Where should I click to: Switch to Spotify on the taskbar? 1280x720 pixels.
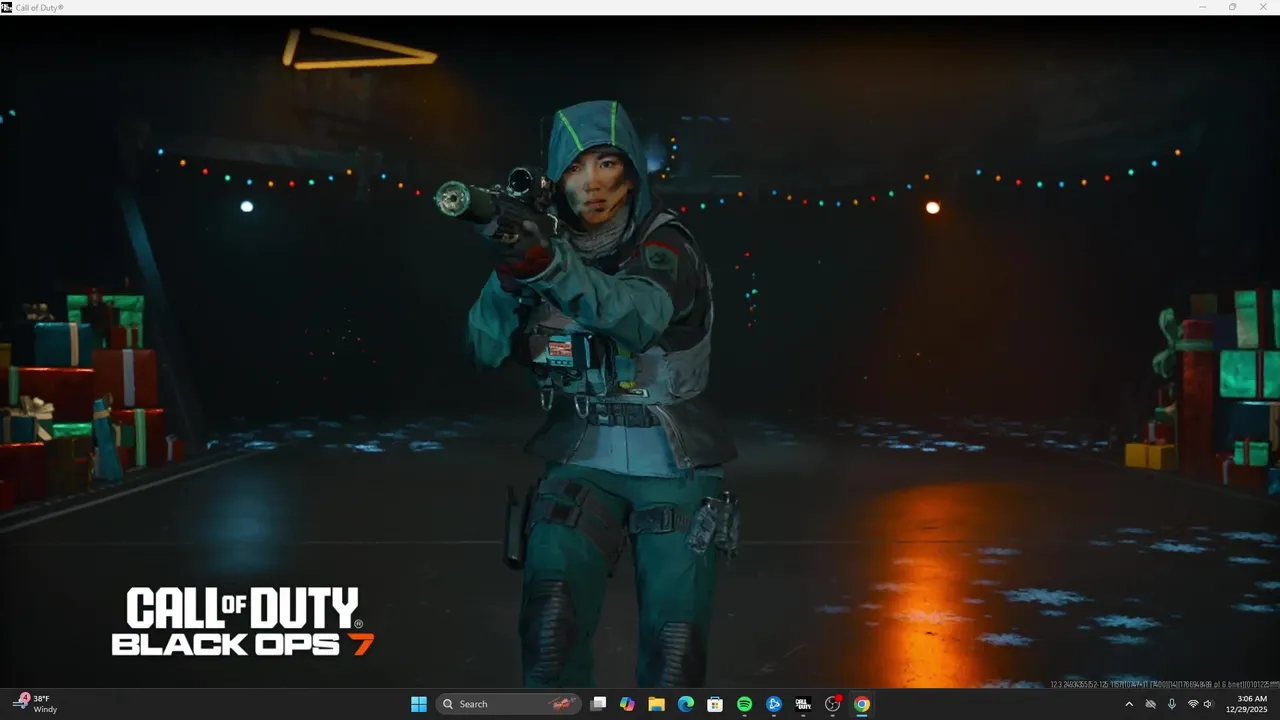pyautogui.click(x=745, y=704)
